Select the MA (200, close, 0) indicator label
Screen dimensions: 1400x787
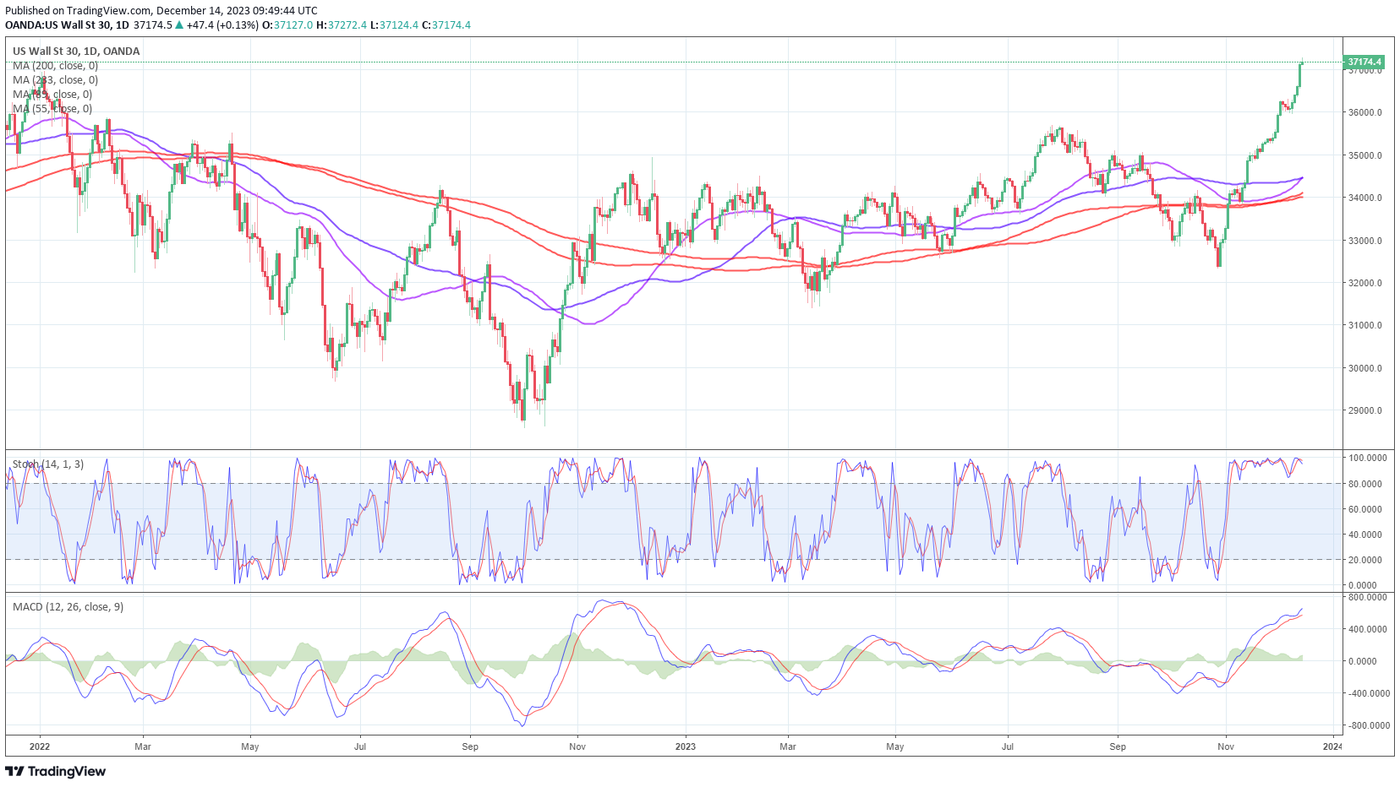55,66
